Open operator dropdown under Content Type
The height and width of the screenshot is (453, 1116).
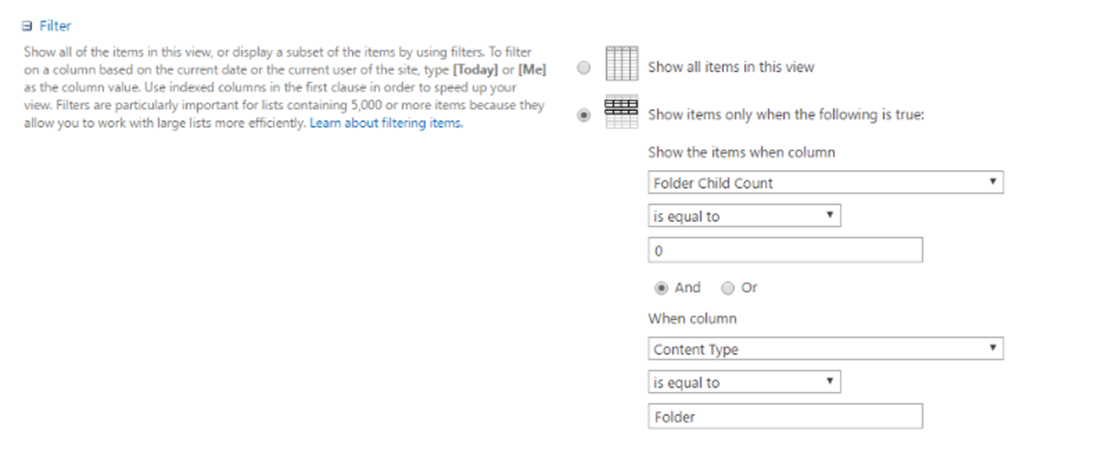pos(744,383)
